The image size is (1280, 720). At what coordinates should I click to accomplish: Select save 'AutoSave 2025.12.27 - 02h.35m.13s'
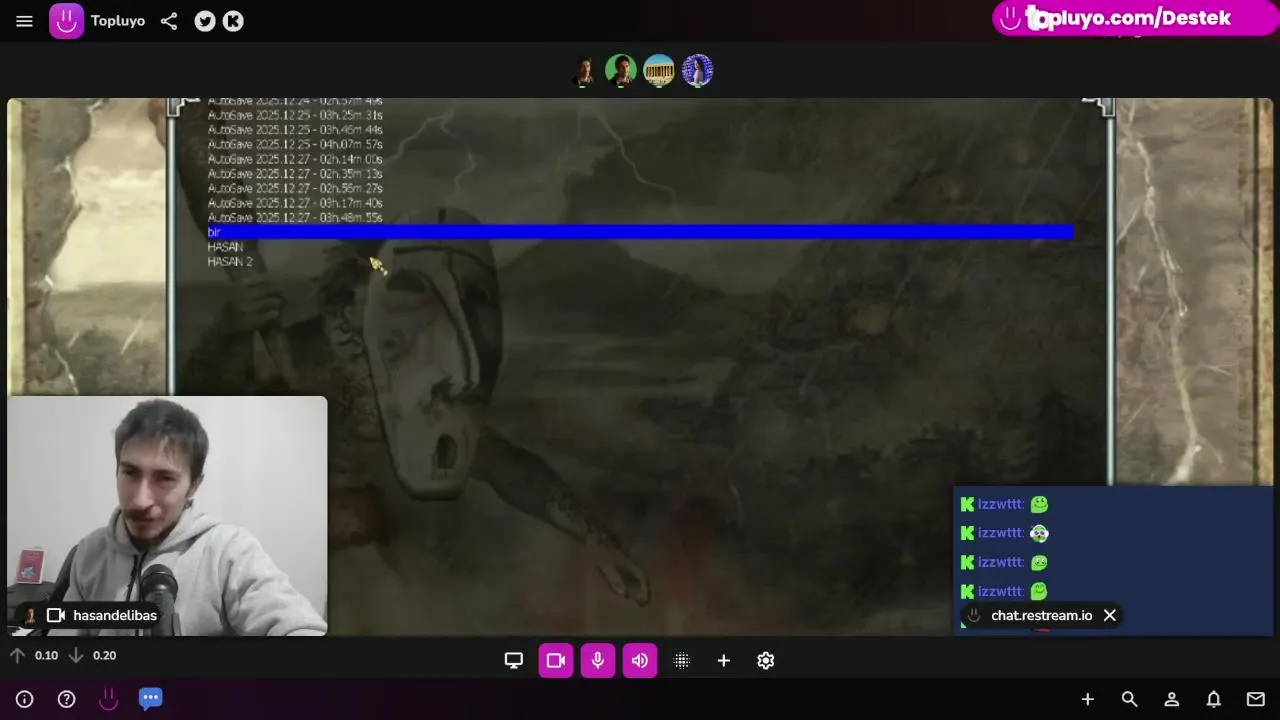pyautogui.click(x=295, y=174)
